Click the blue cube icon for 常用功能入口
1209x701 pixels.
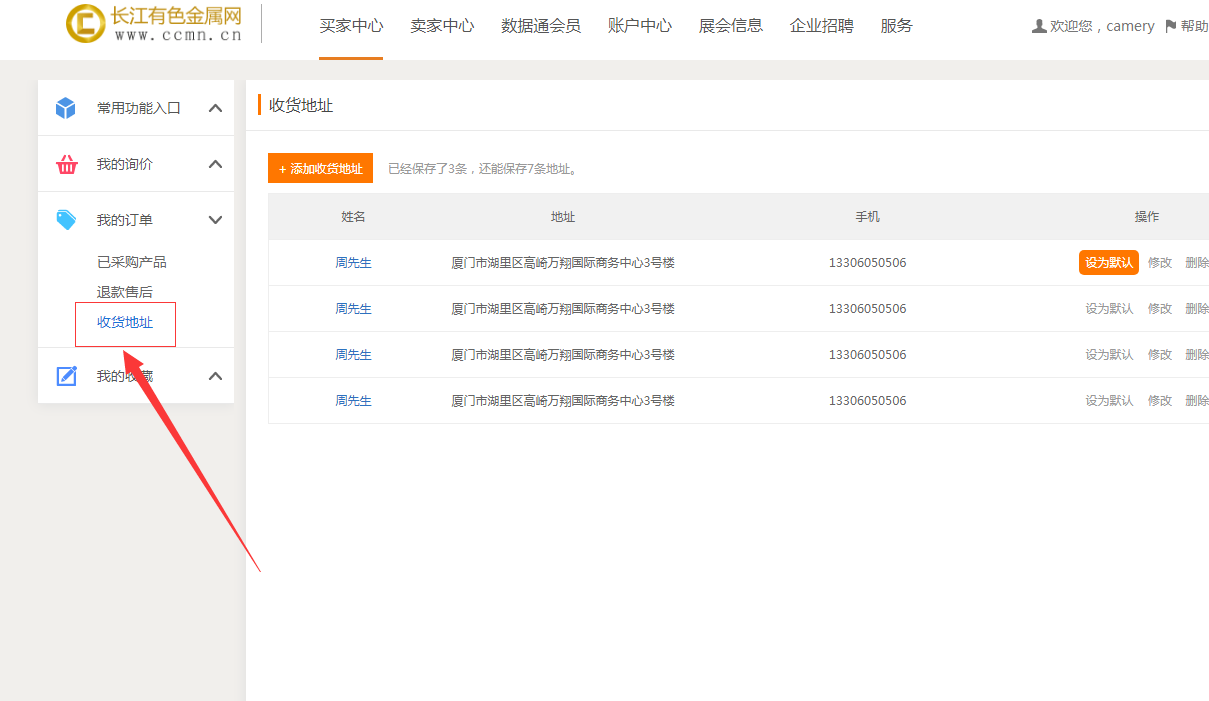click(x=66, y=108)
